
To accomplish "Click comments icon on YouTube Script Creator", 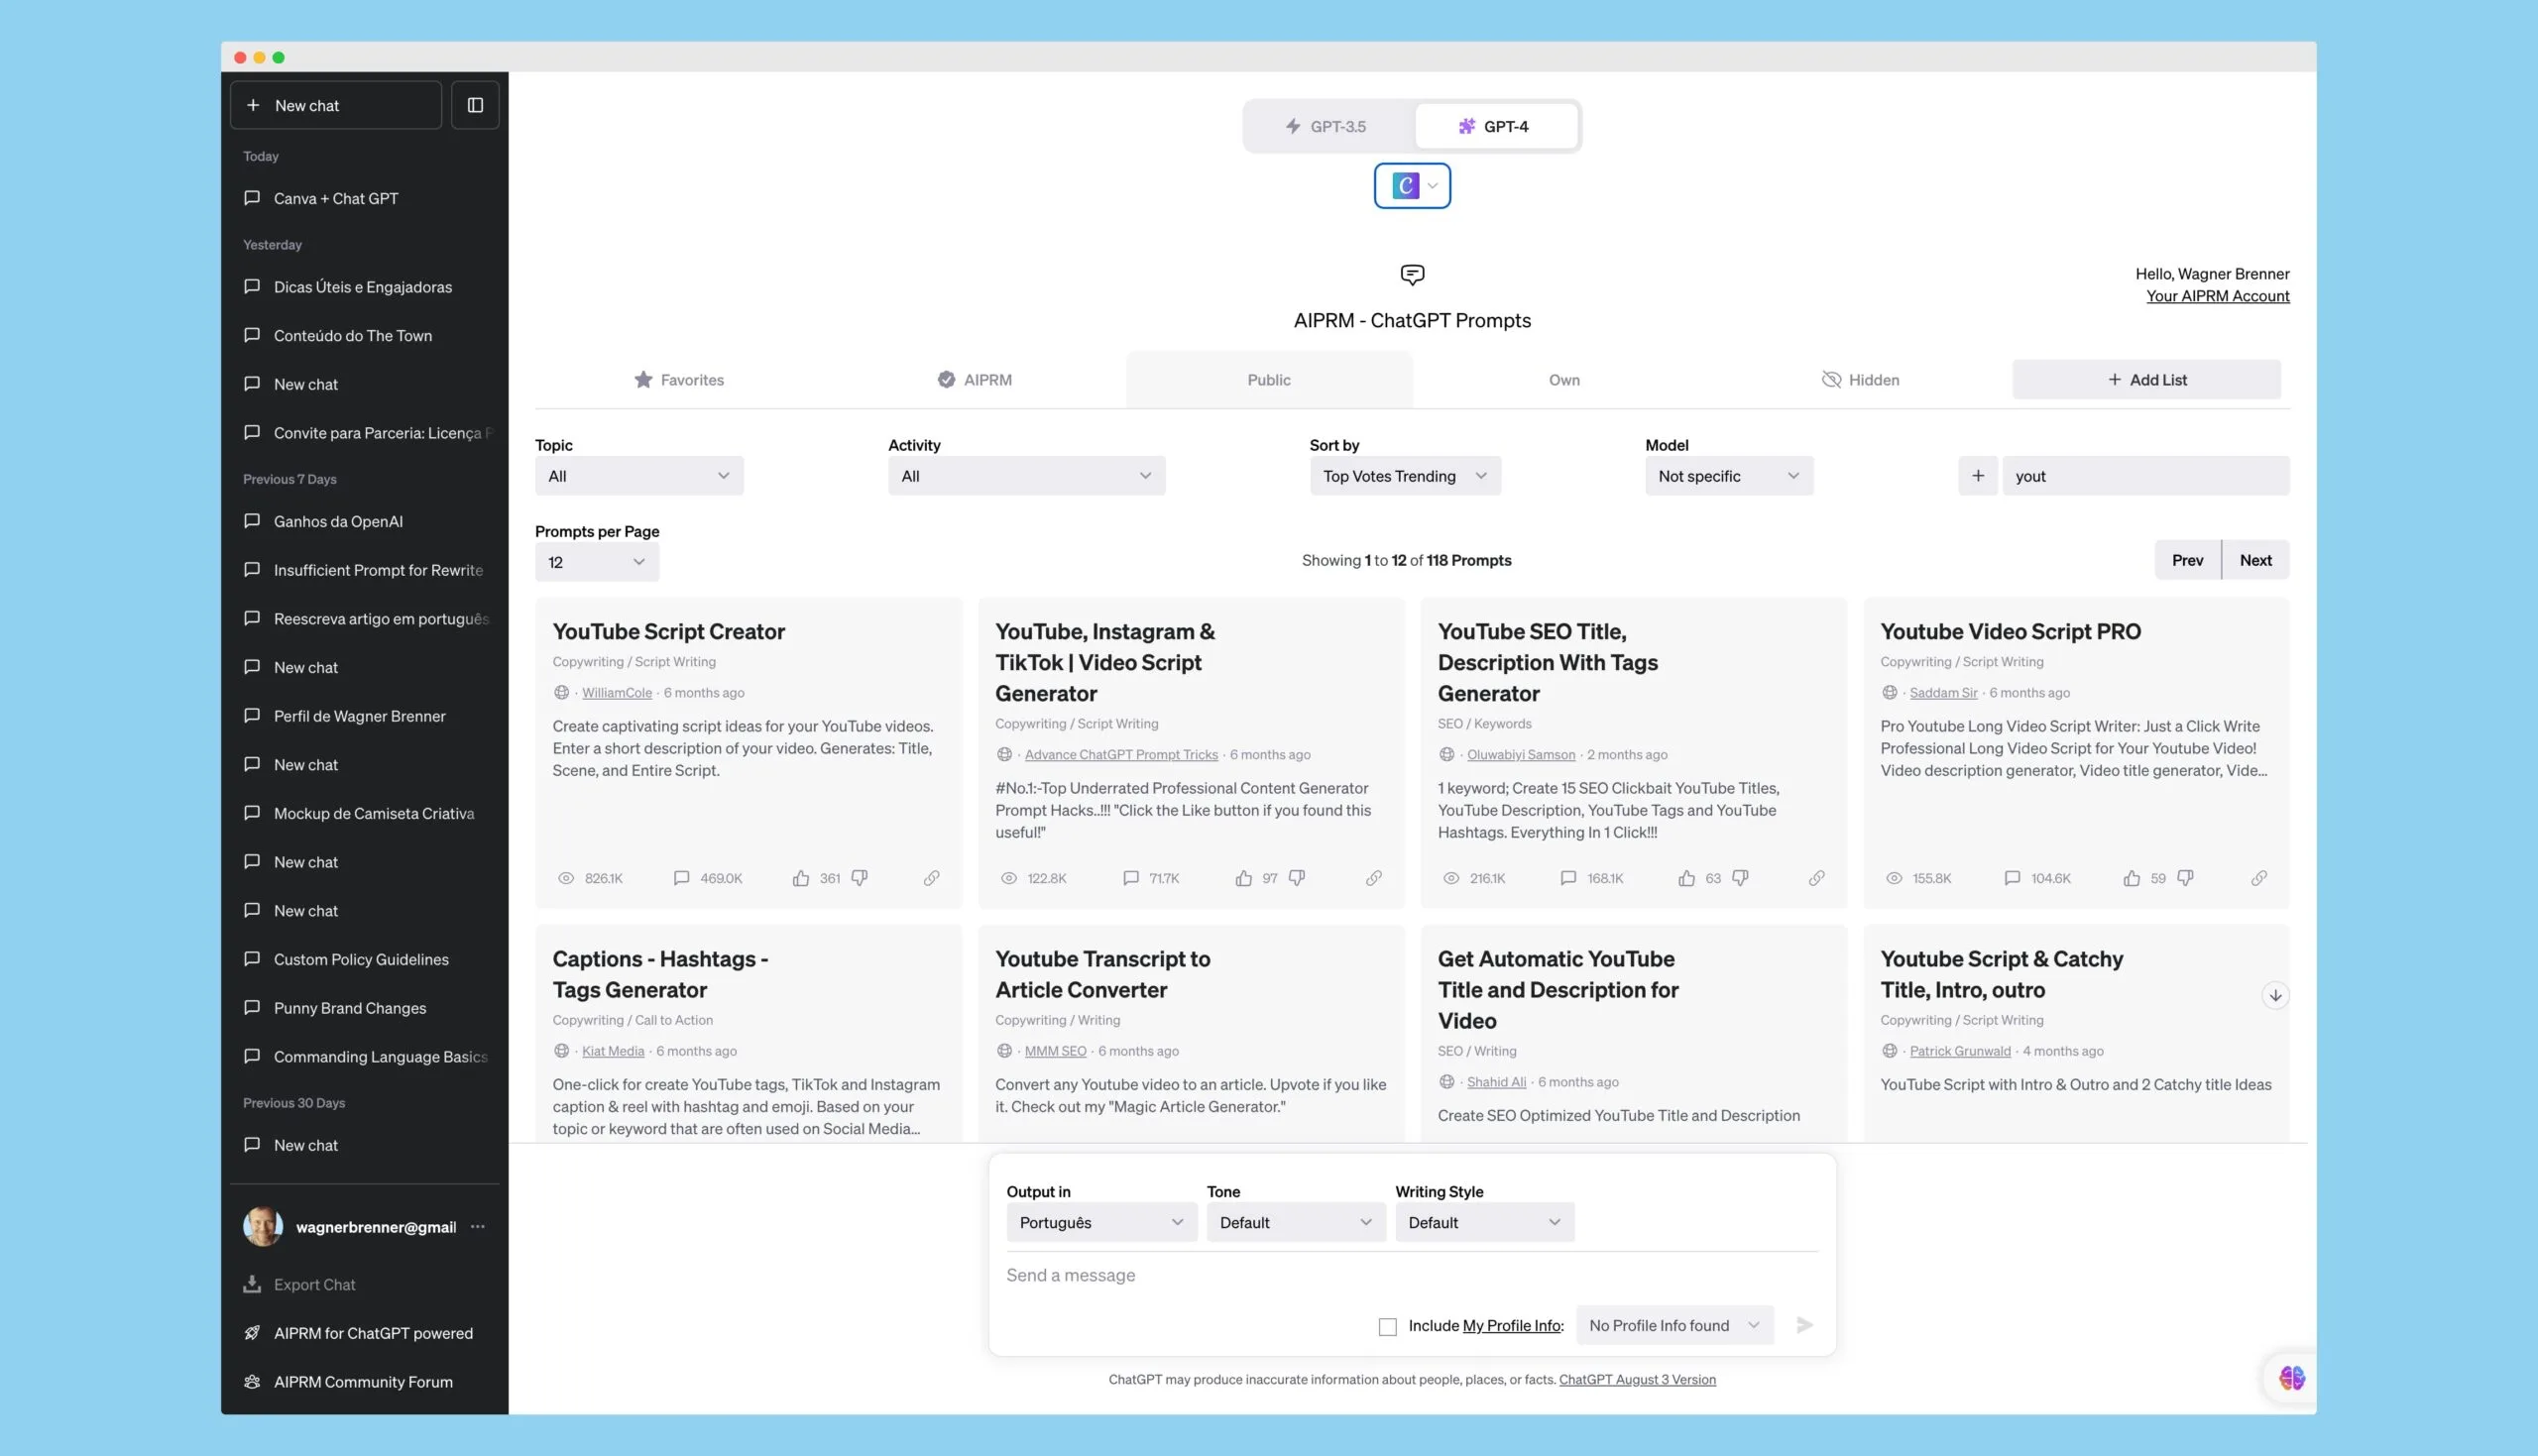I will 681,878.
